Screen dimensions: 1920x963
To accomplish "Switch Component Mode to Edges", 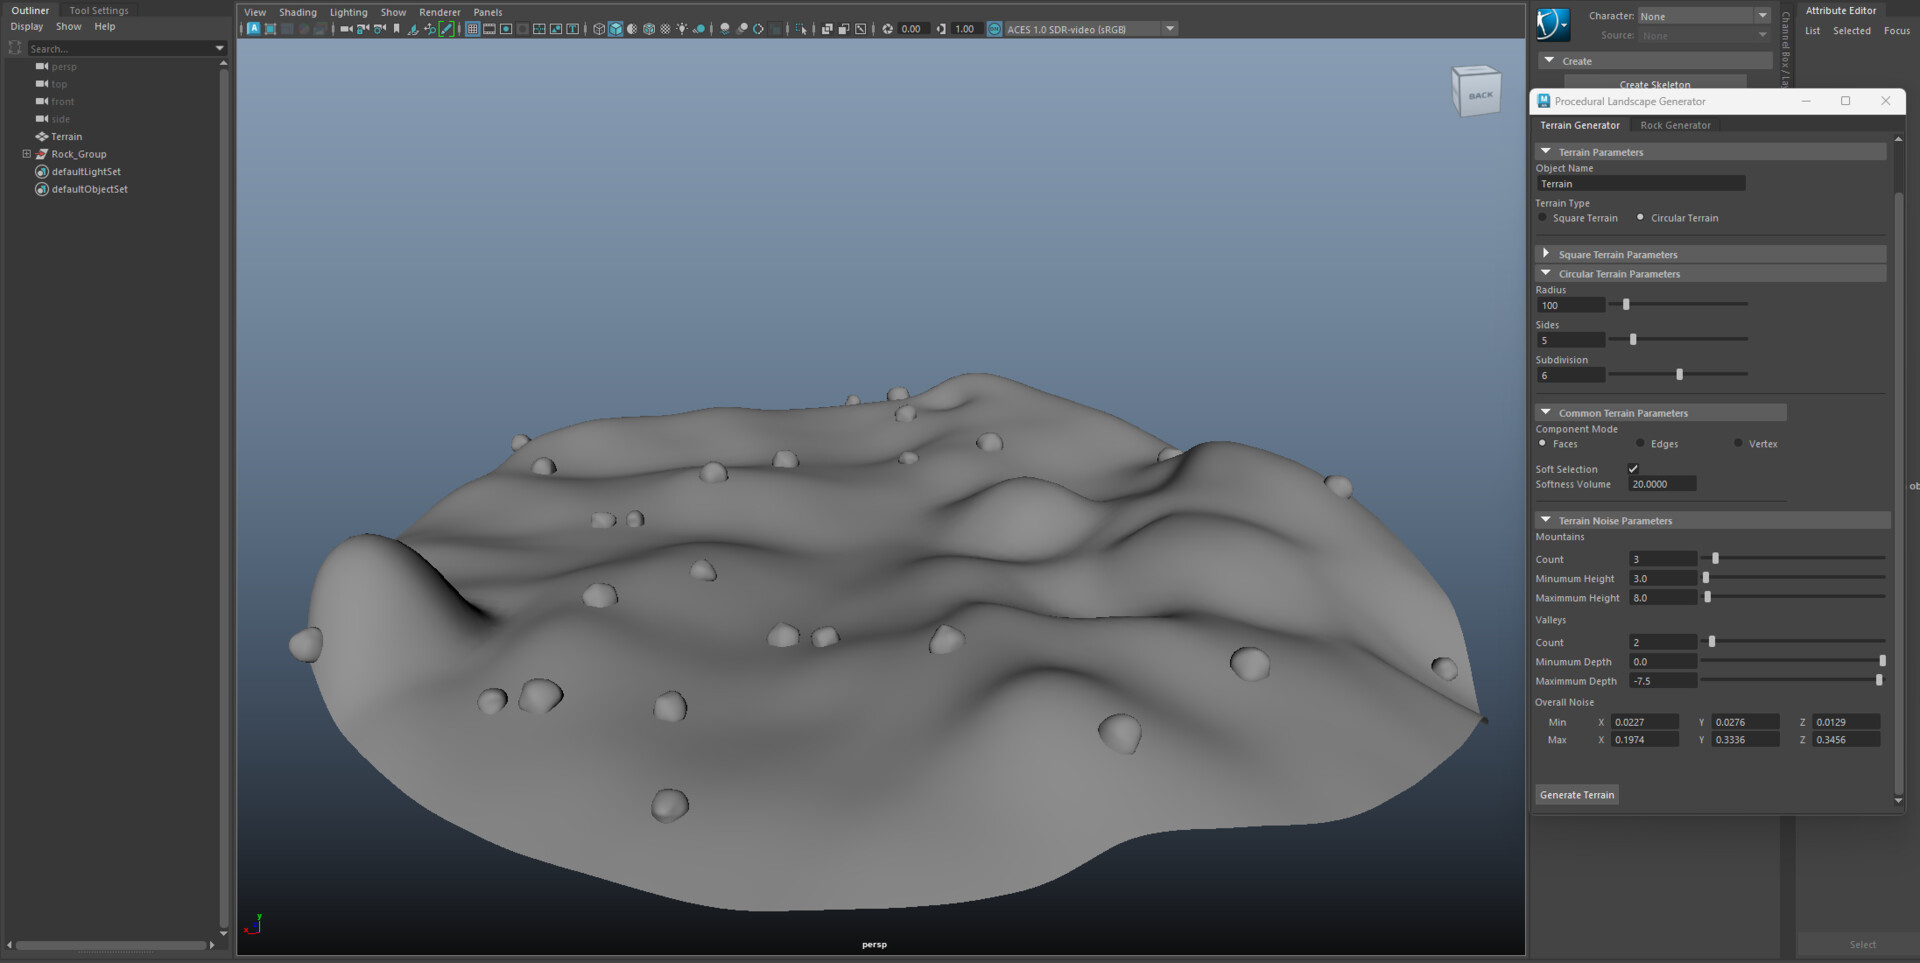I will point(1640,443).
